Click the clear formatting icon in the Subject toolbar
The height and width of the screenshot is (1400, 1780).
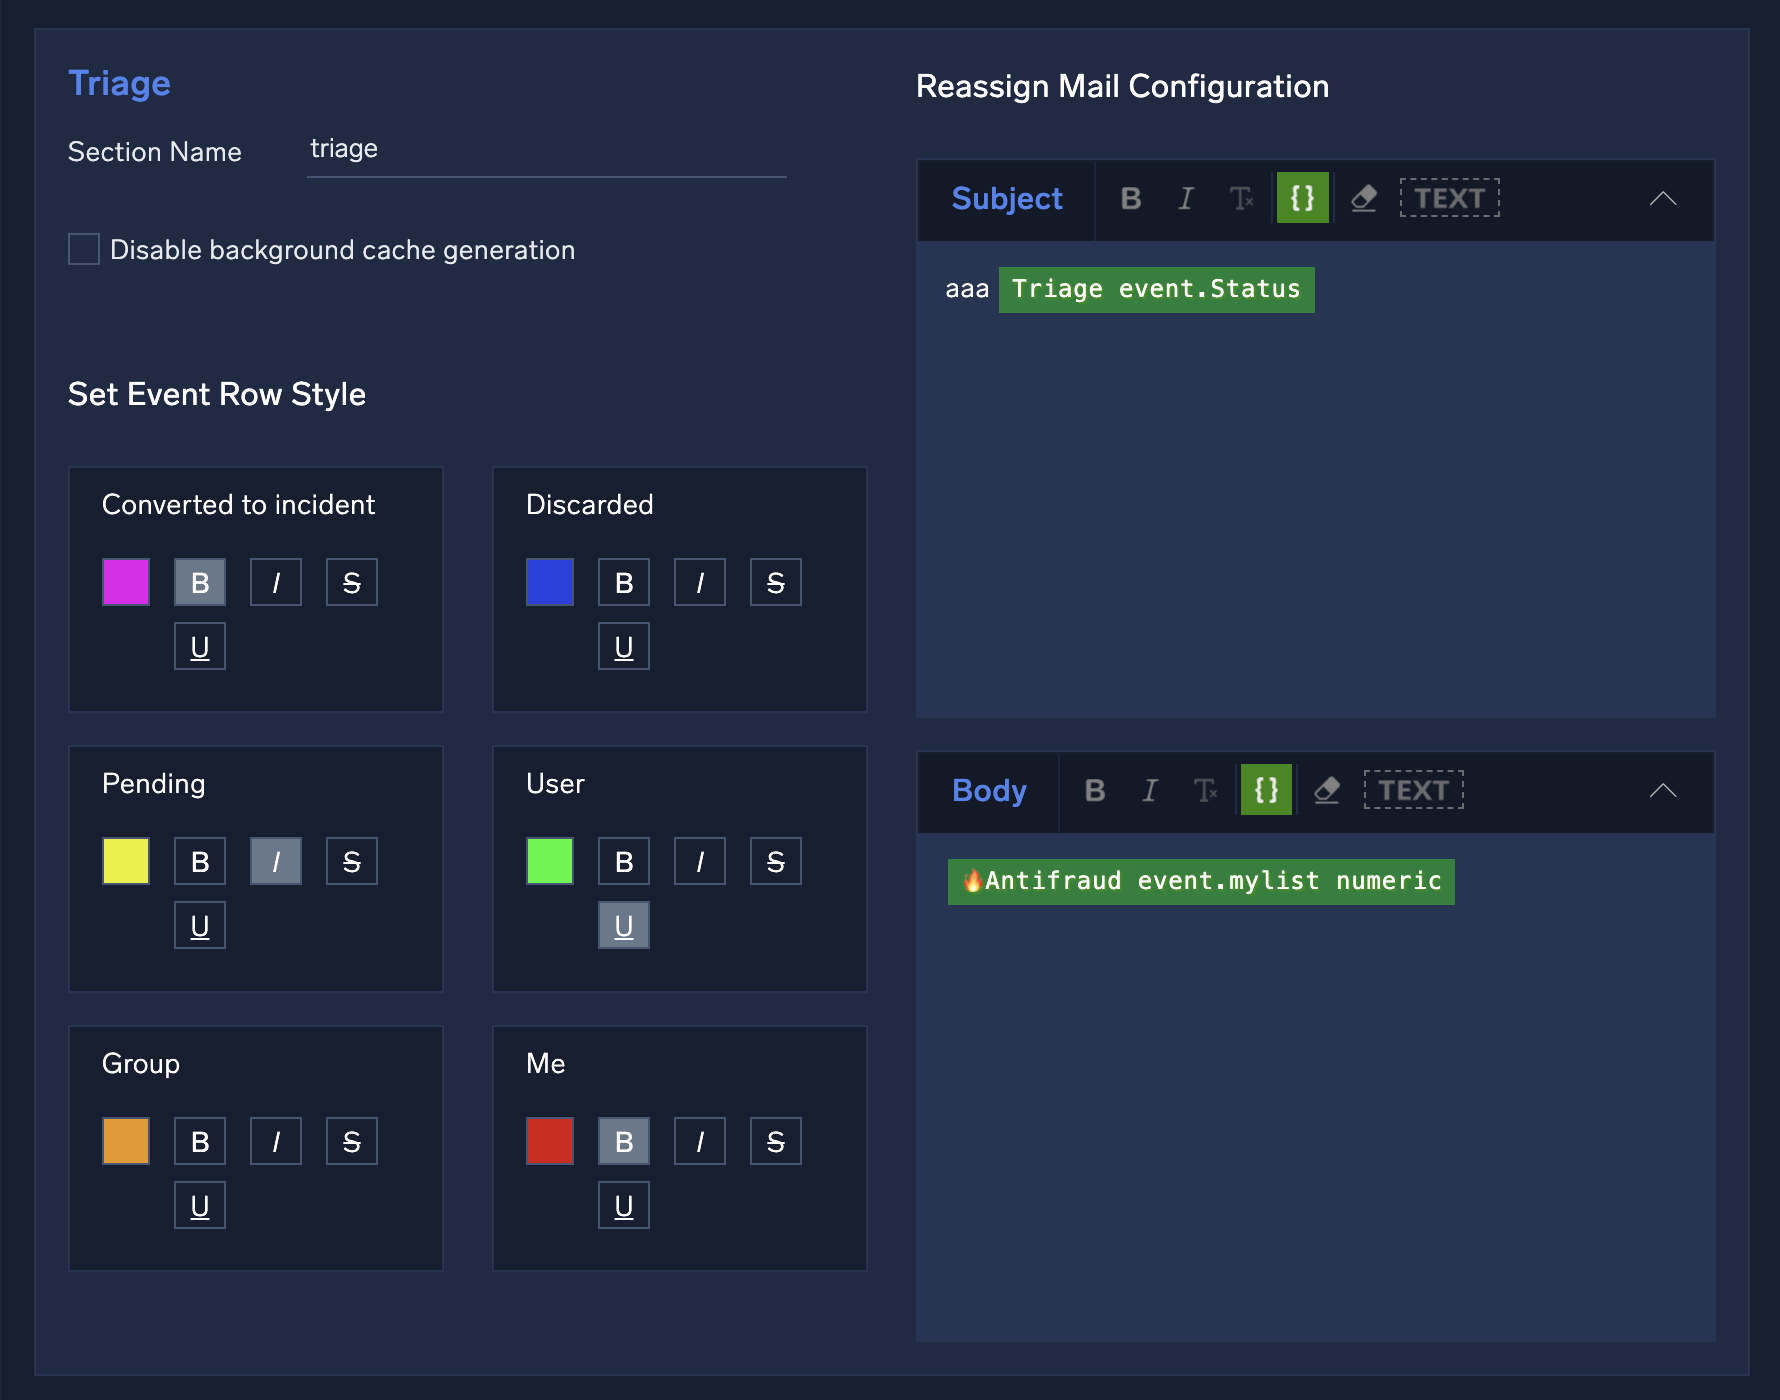[1243, 198]
